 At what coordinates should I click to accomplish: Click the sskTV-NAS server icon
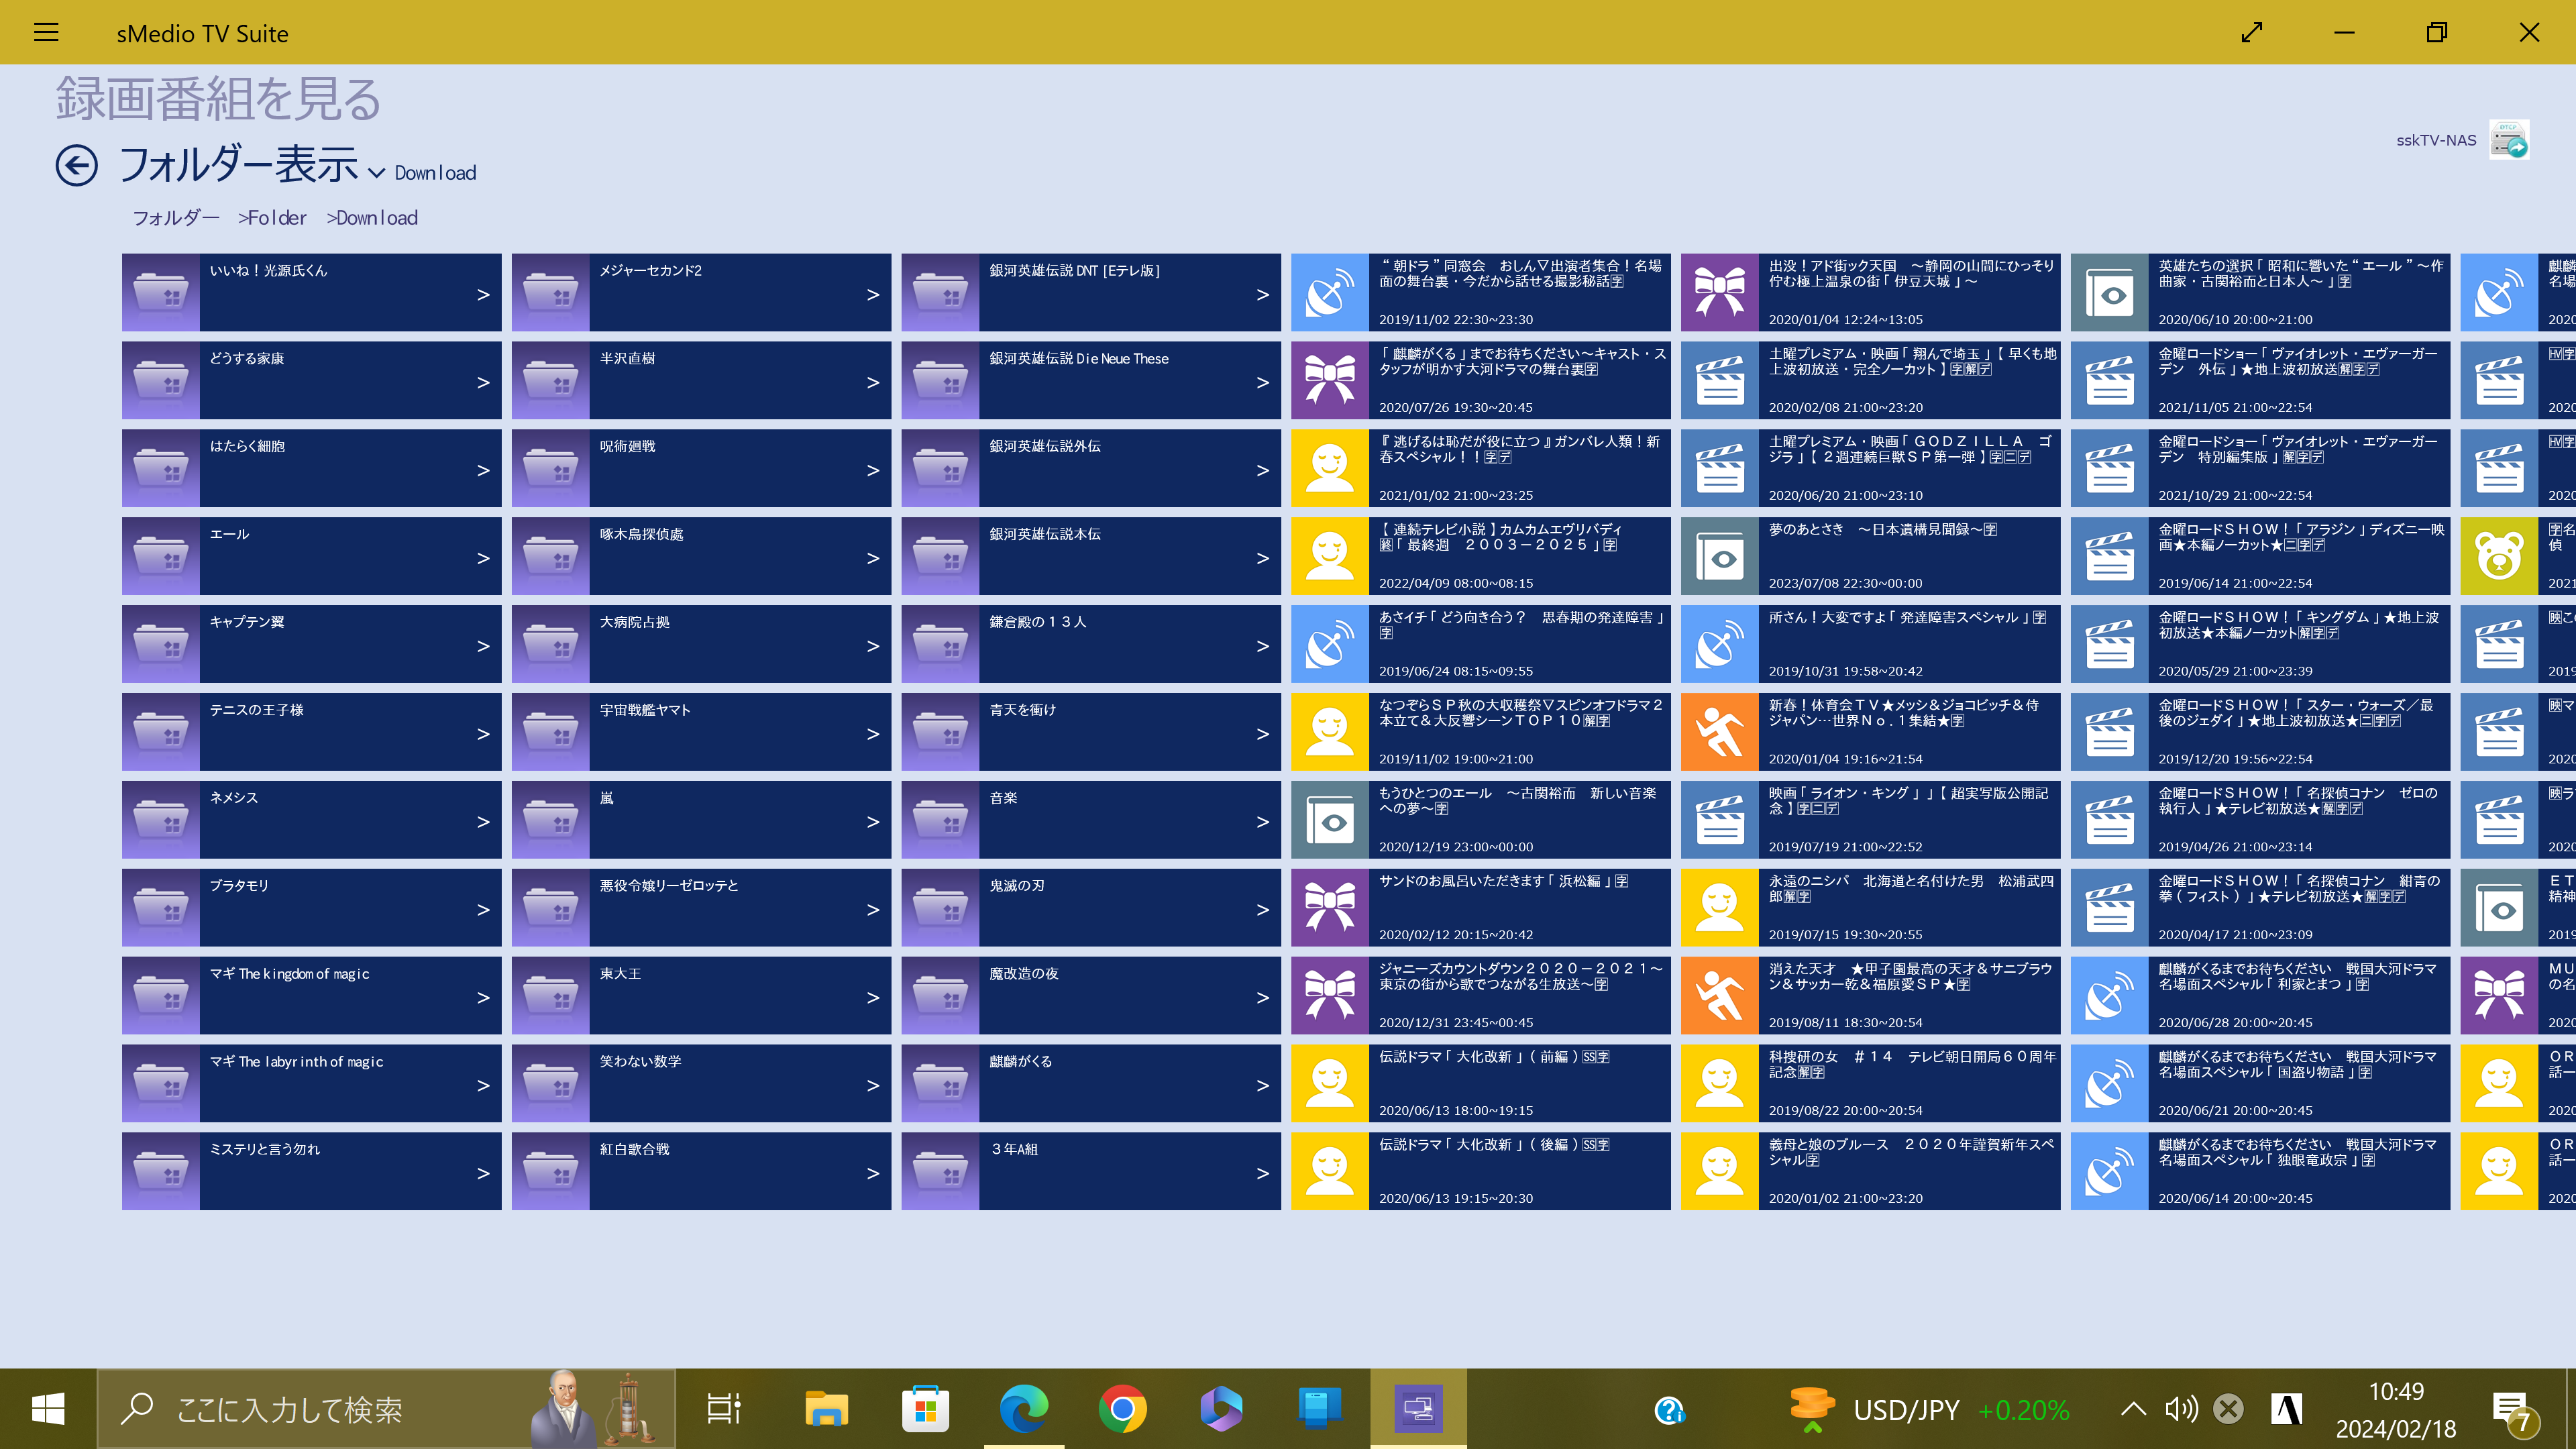click(x=2509, y=140)
